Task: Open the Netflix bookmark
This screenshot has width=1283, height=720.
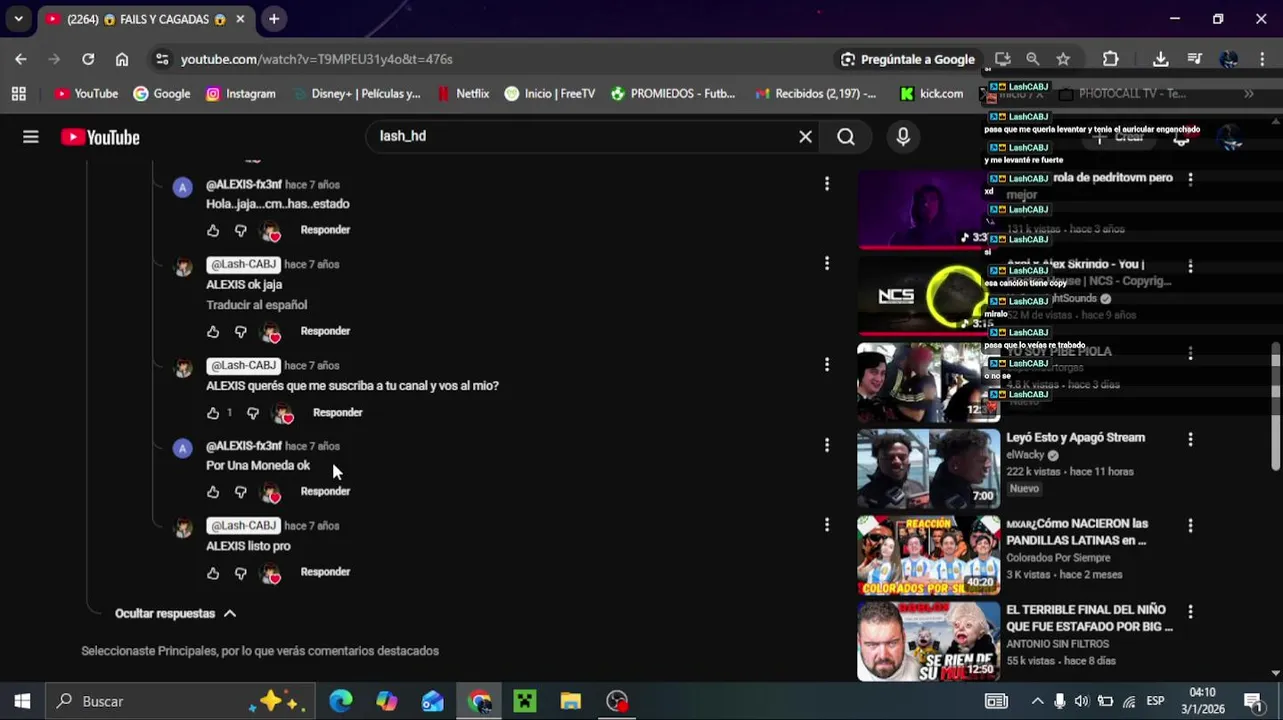Action: pyautogui.click(x=463, y=93)
